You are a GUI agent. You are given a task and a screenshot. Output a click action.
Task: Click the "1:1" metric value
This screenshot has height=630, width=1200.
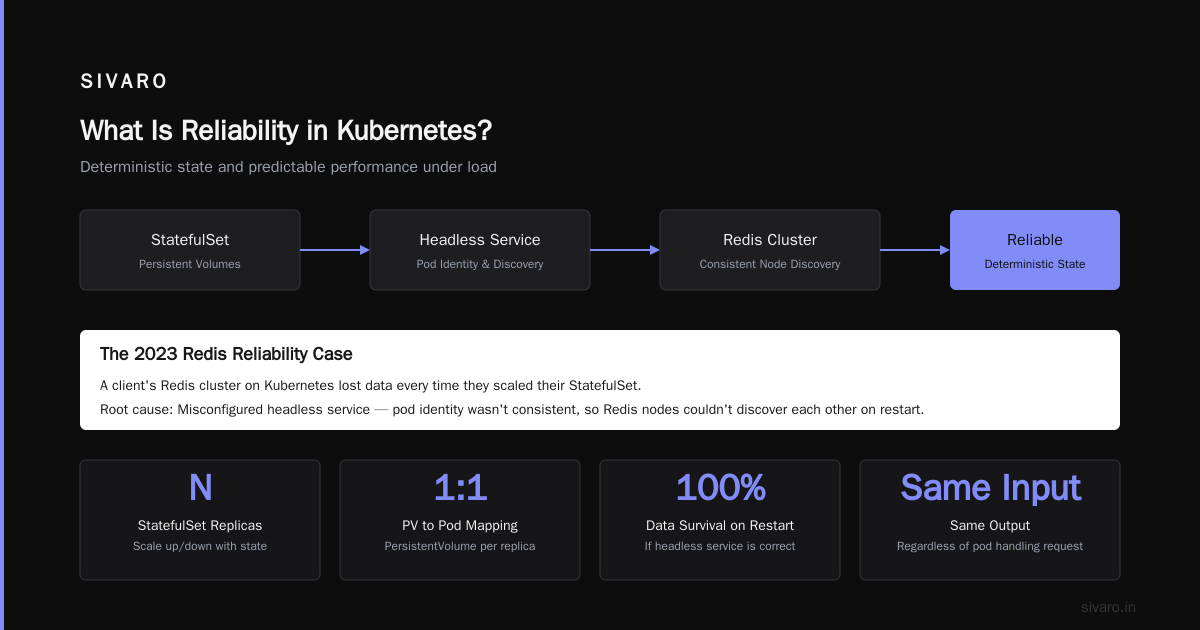click(460, 488)
